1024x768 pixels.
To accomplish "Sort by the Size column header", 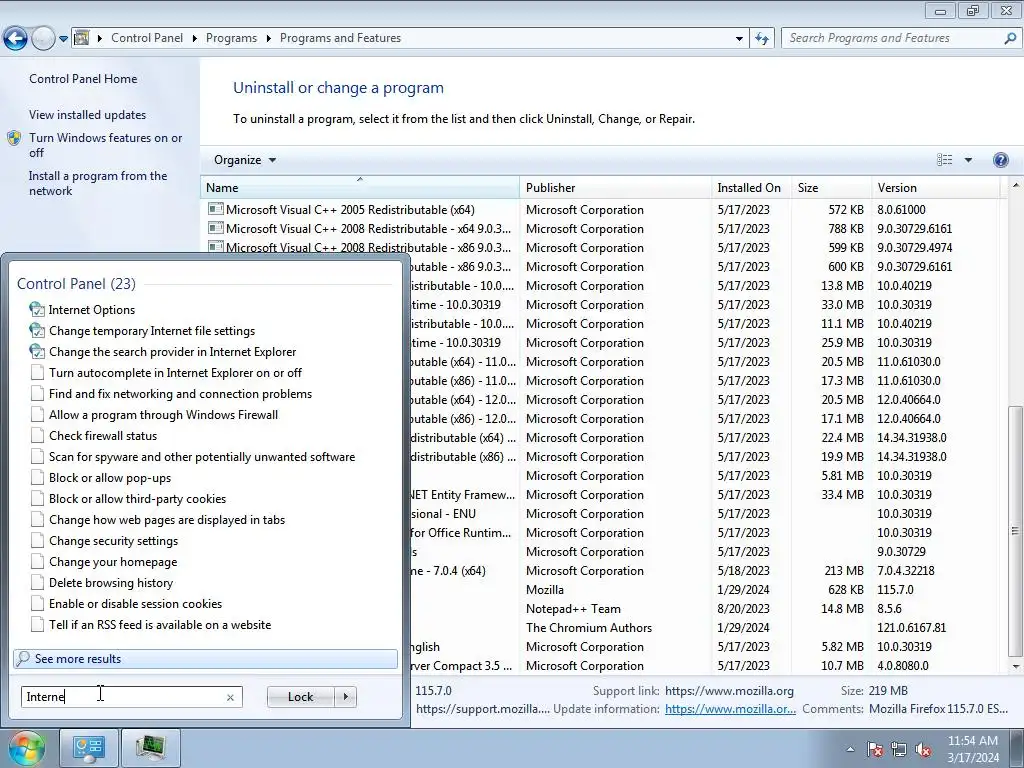I will pos(831,187).
